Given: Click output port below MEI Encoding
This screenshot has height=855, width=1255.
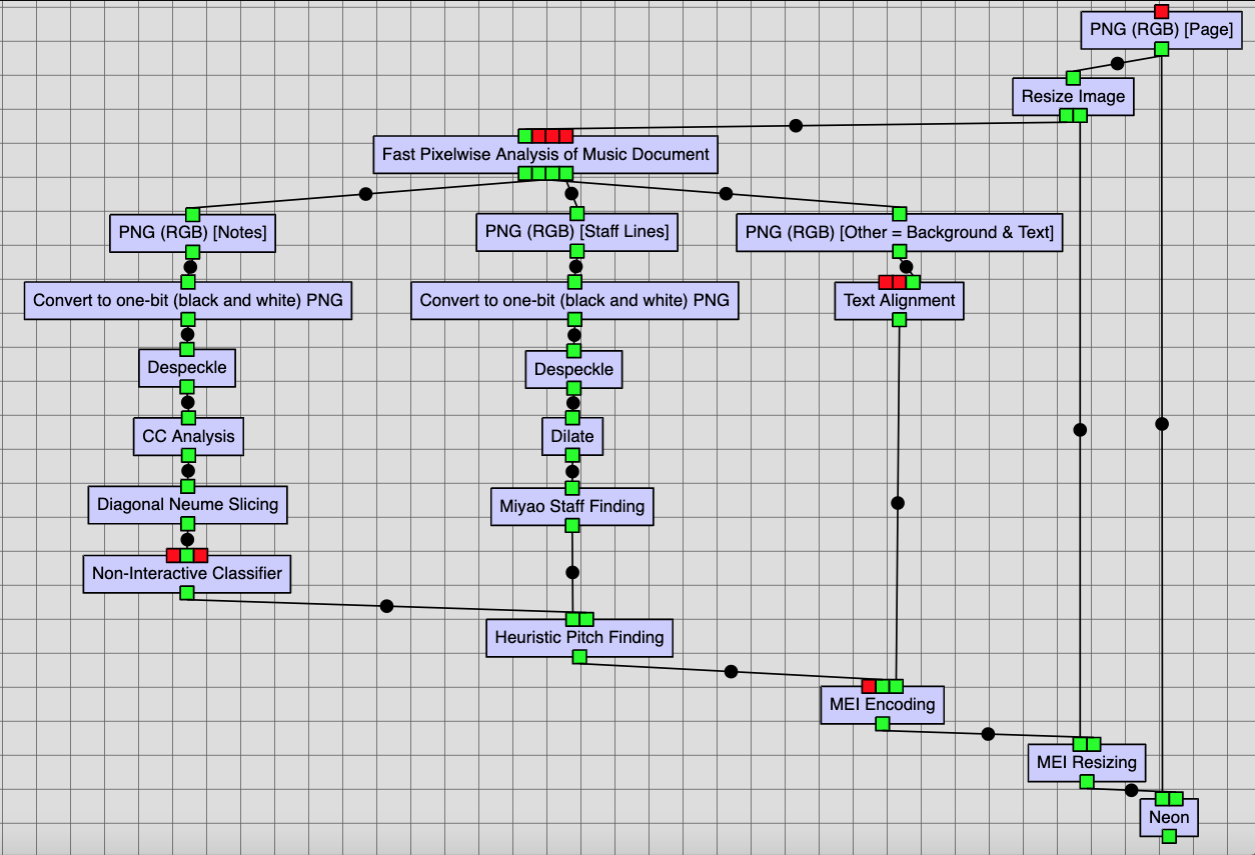Looking at the screenshot, I should click(882, 724).
